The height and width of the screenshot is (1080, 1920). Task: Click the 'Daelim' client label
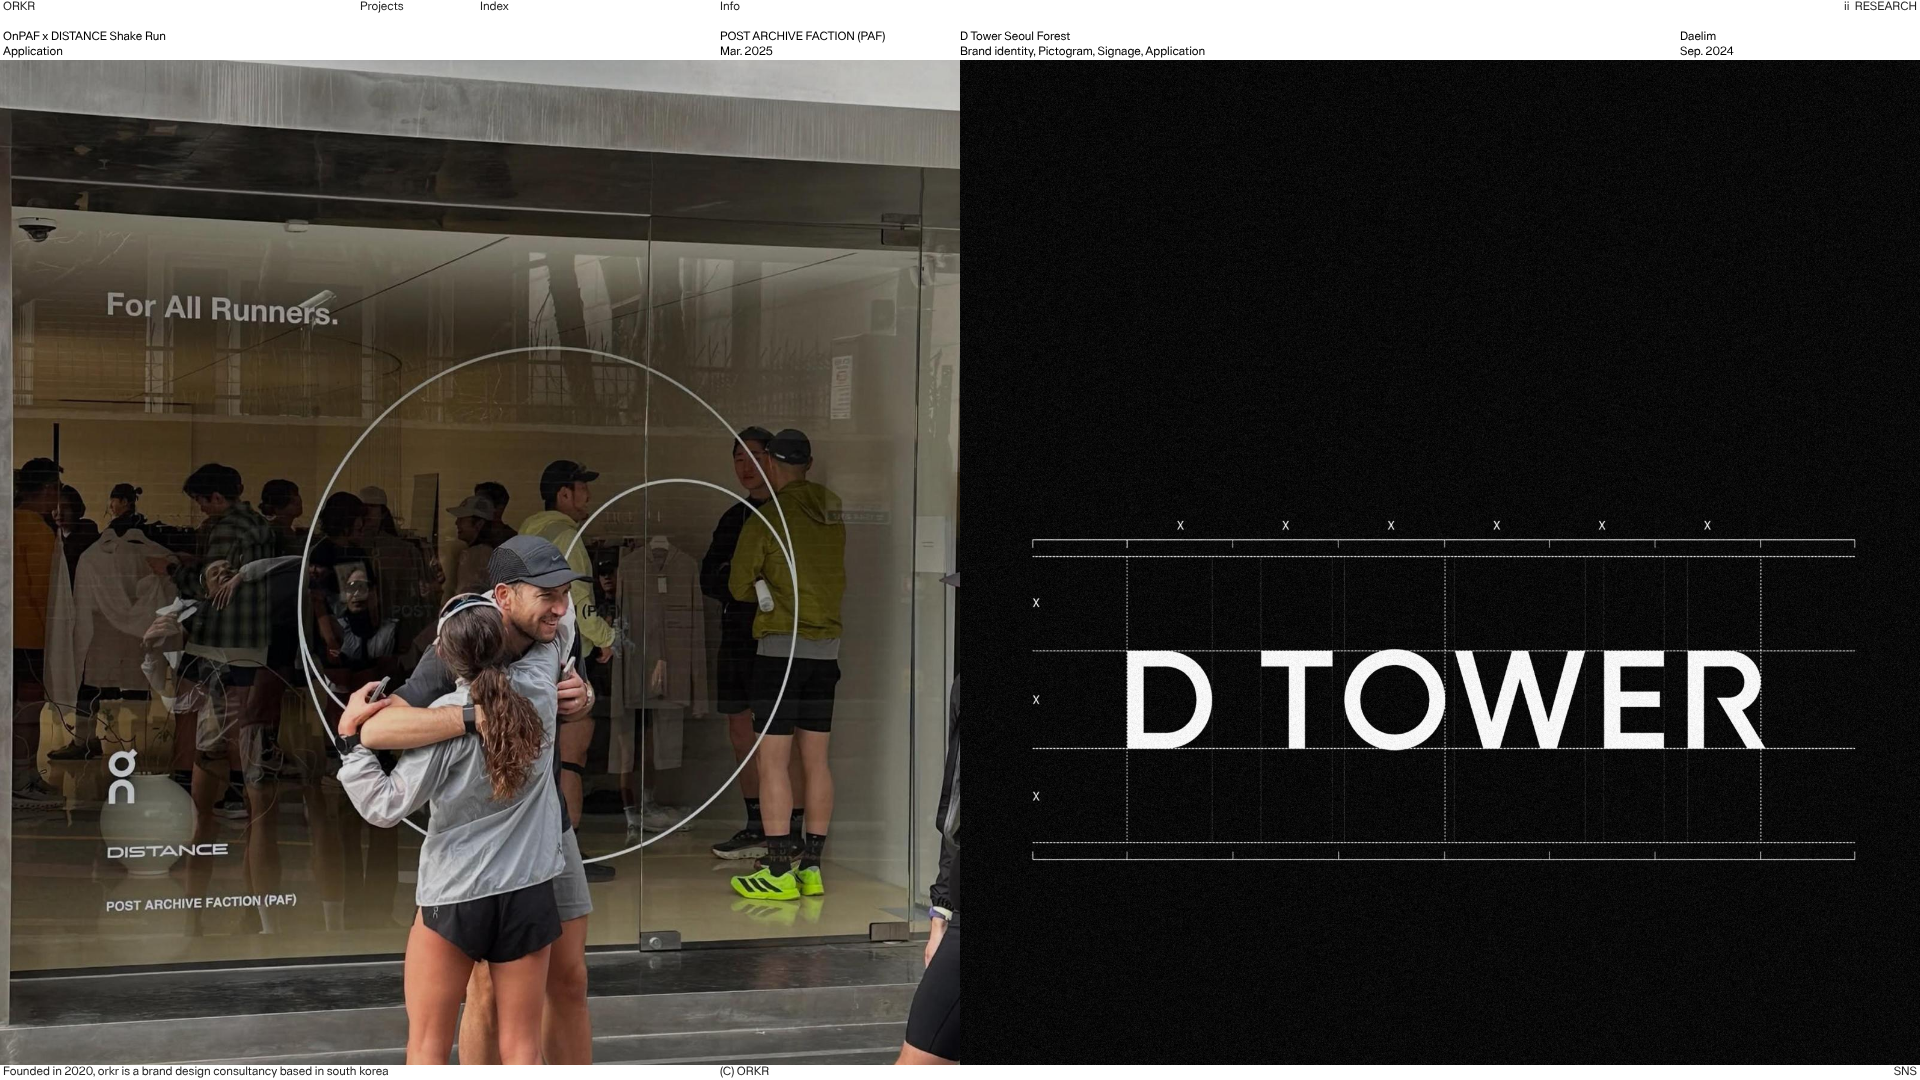(1698, 36)
